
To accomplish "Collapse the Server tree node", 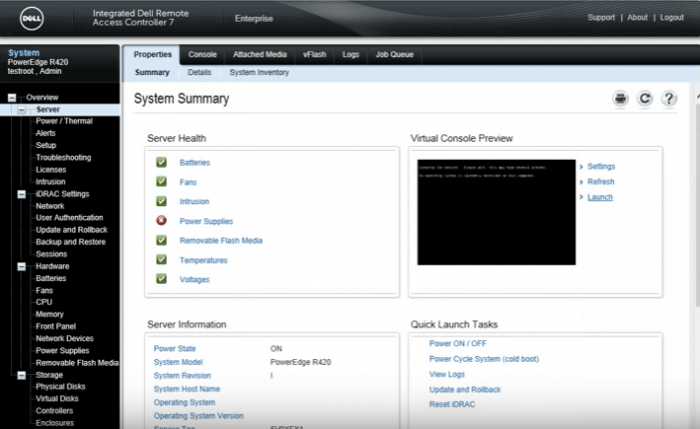I will (21, 110).
